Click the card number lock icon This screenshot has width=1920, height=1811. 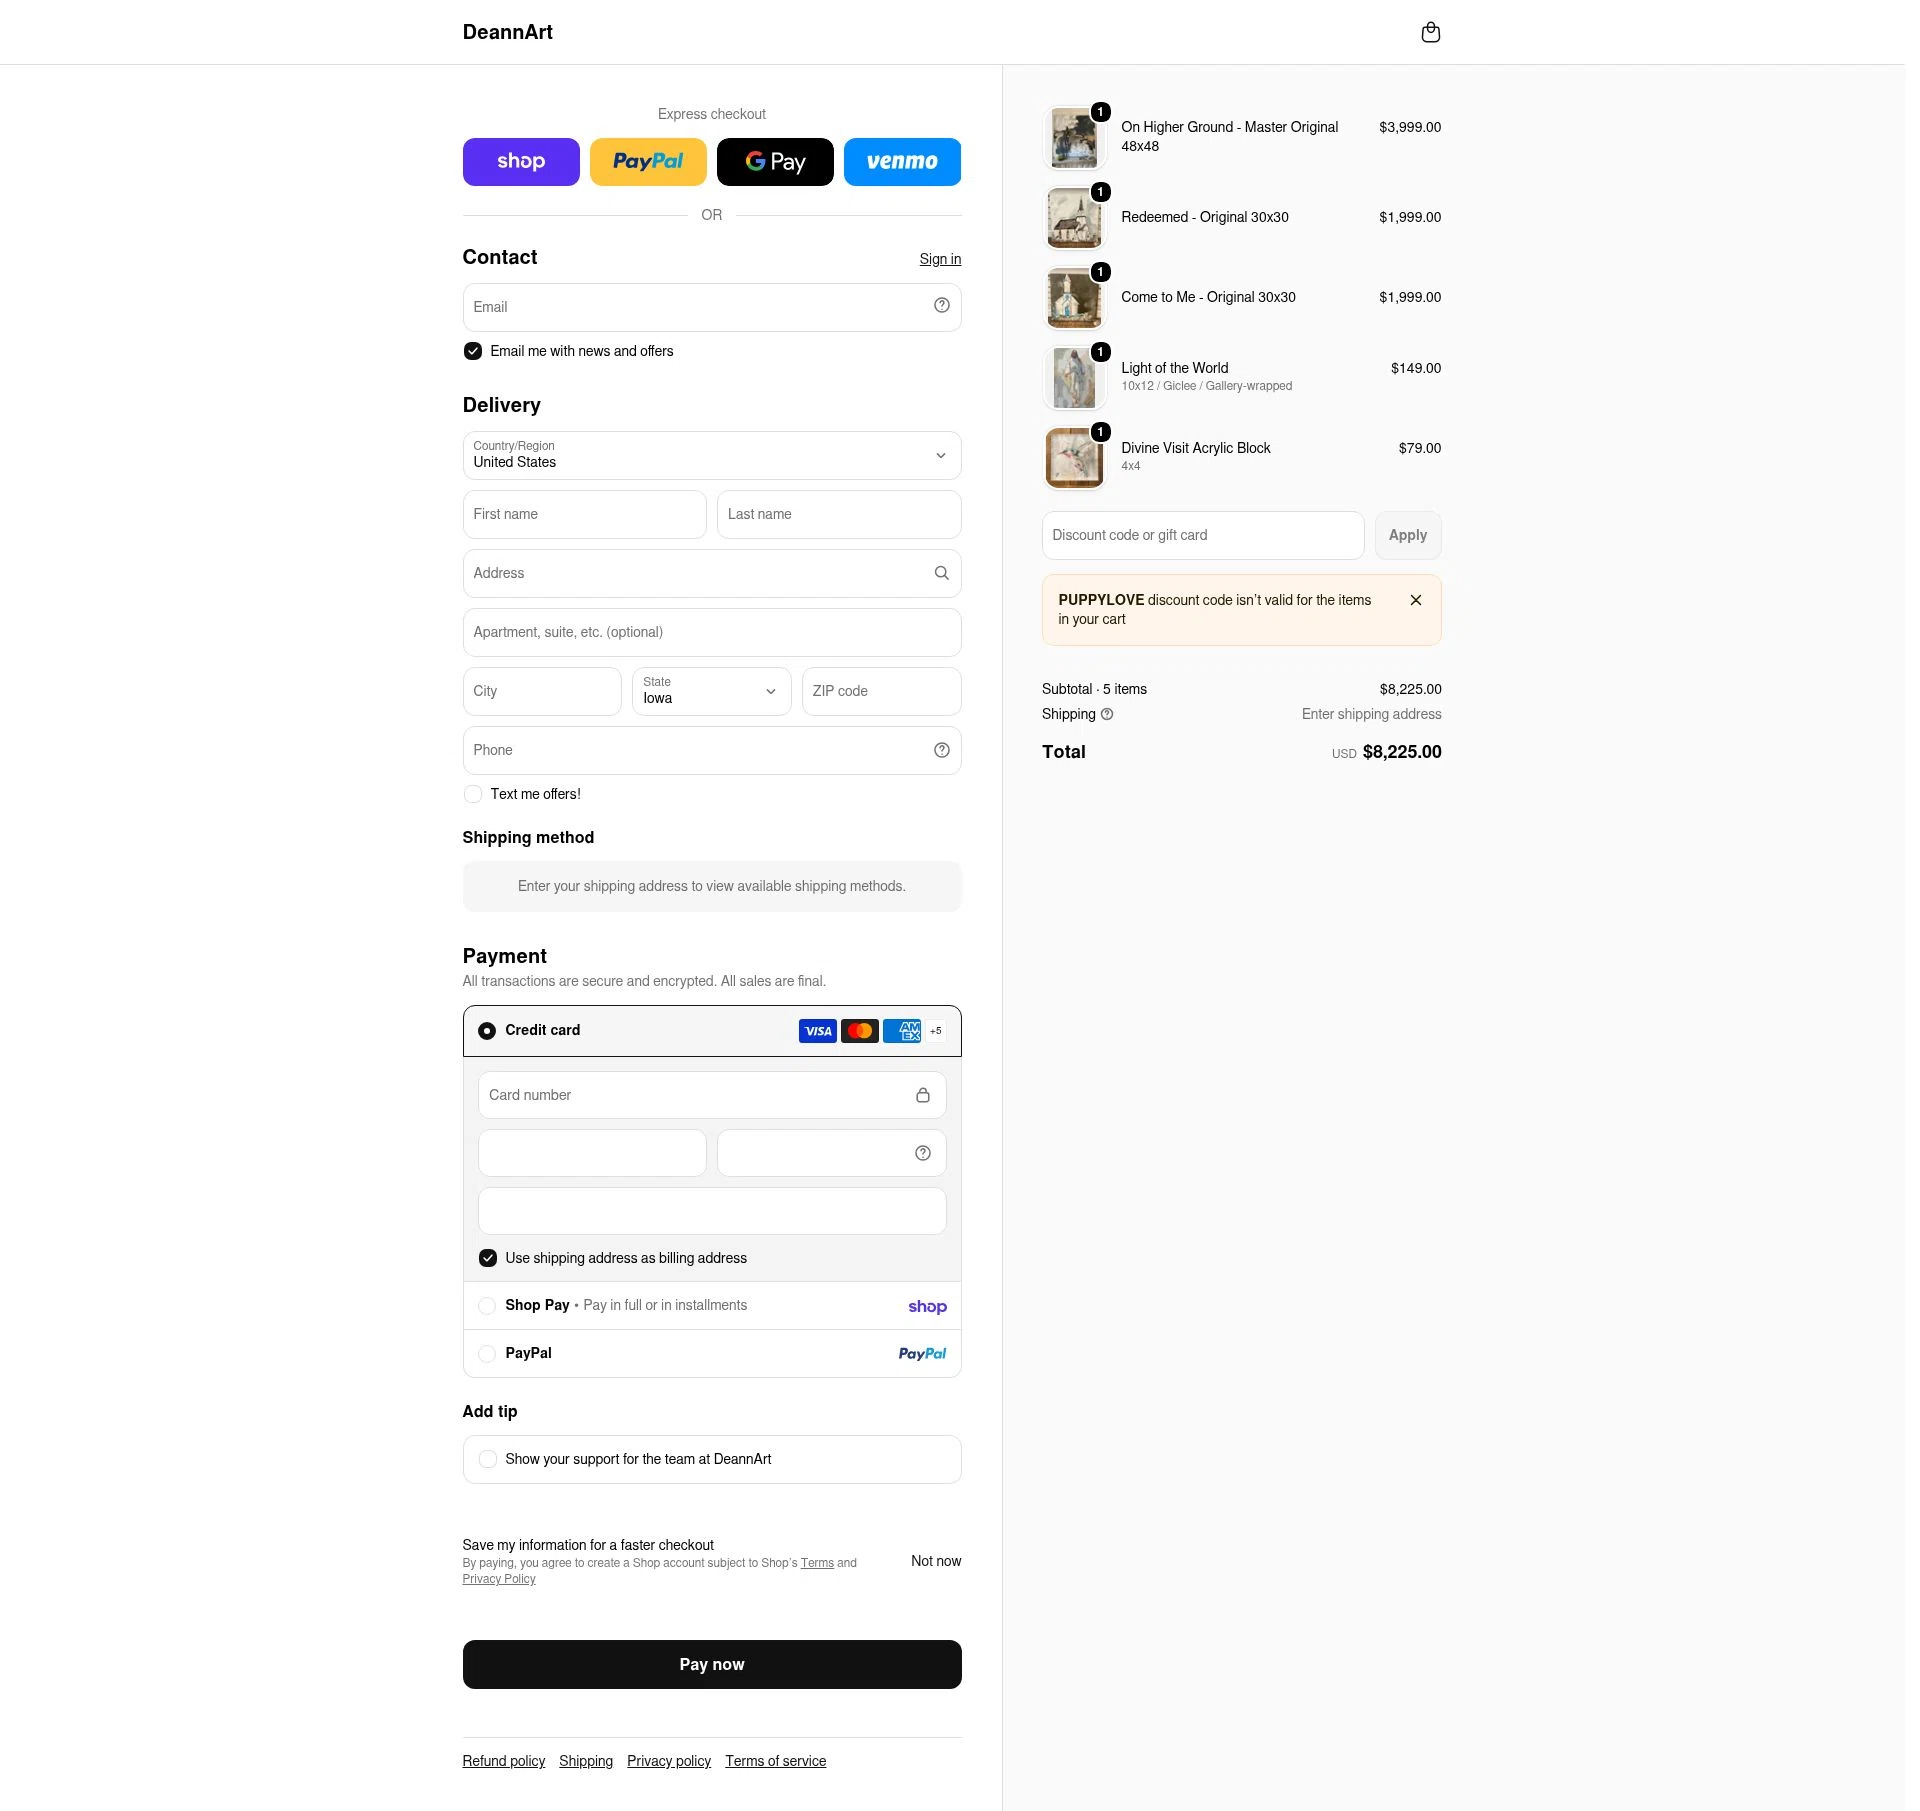click(x=922, y=1095)
